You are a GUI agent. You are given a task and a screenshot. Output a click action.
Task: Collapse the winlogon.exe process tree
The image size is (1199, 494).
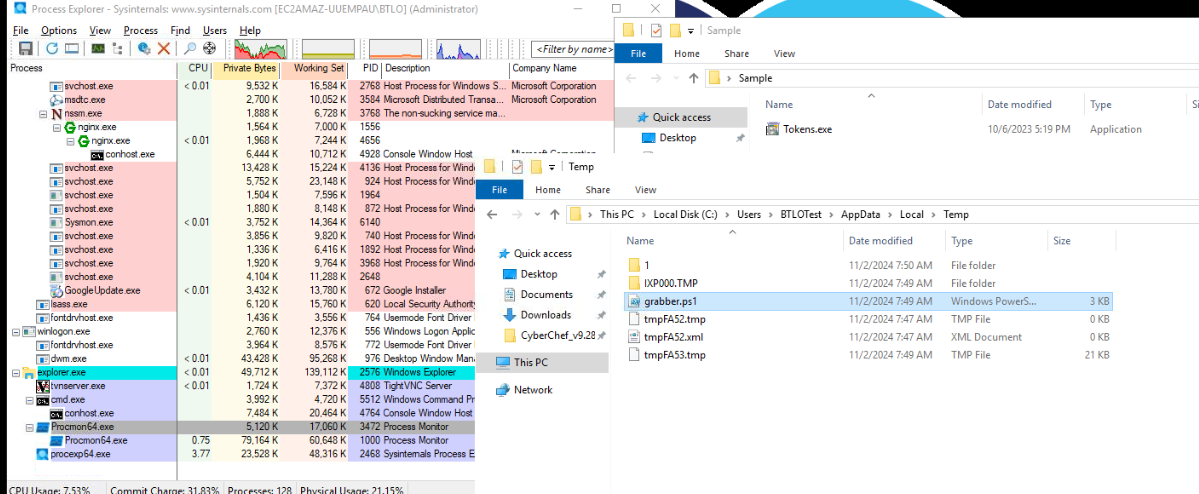point(18,332)
